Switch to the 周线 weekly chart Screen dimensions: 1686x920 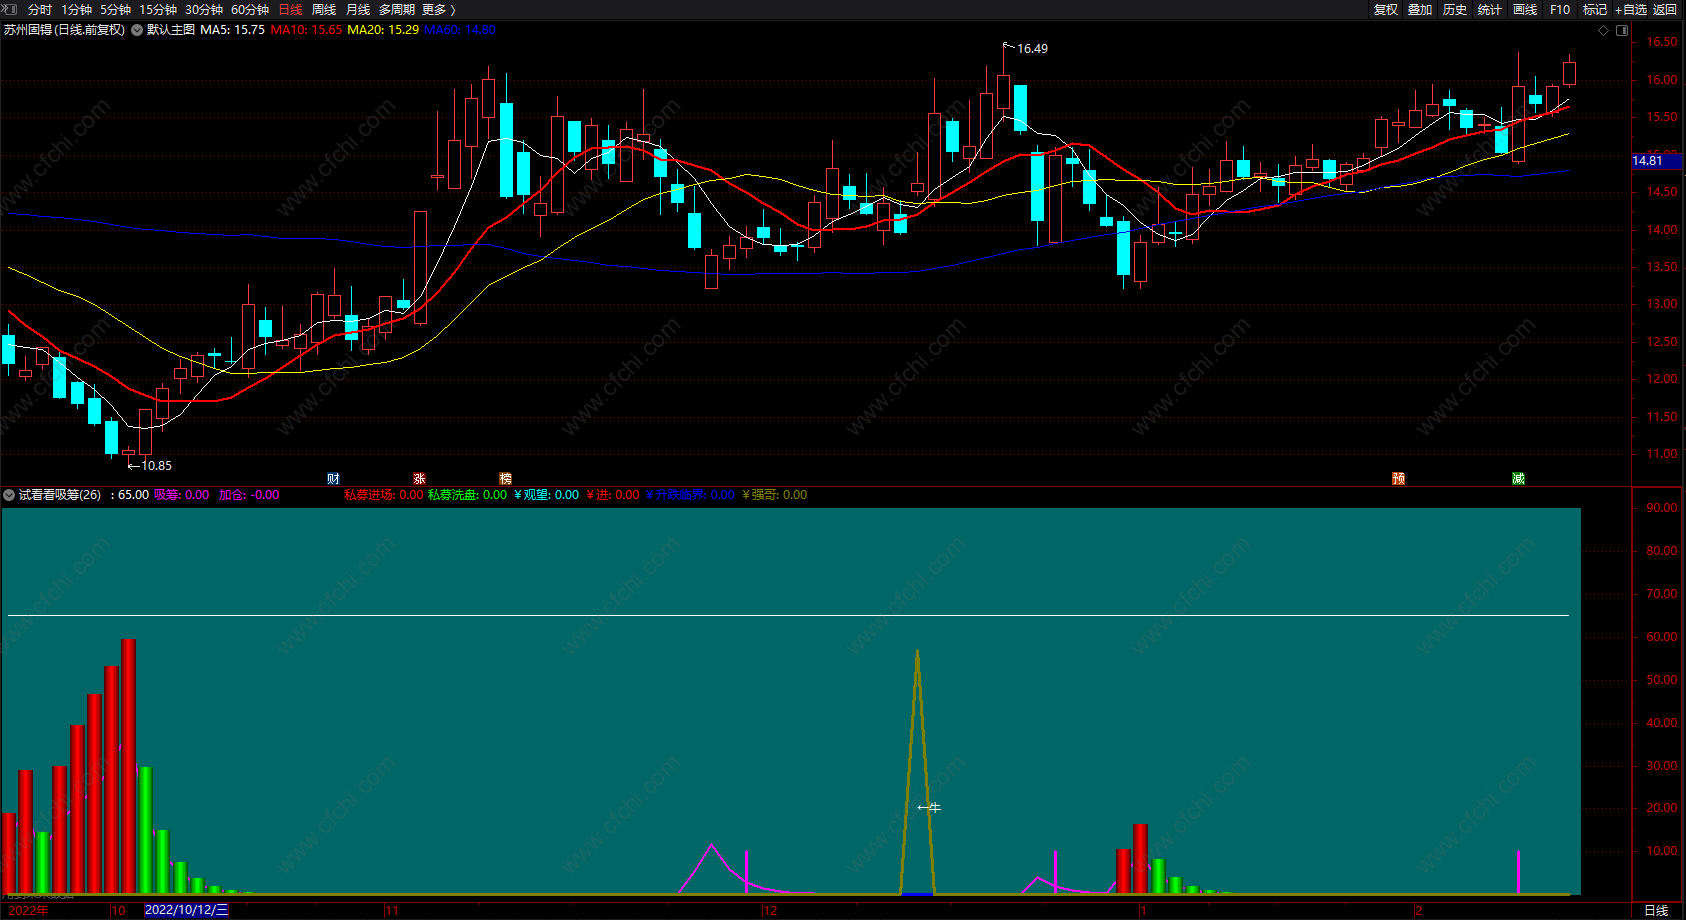click(324, 10)
